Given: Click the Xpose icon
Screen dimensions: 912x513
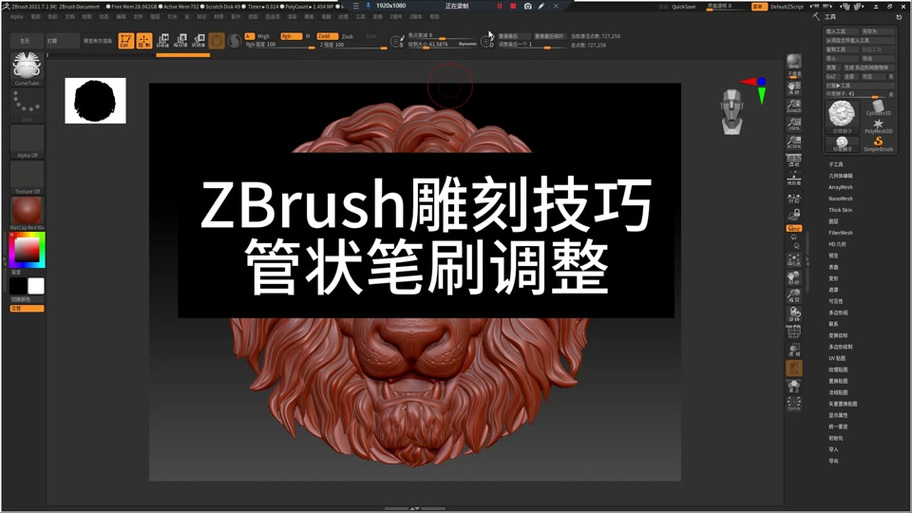Looking at the screenshot, I should pos(794,404).
